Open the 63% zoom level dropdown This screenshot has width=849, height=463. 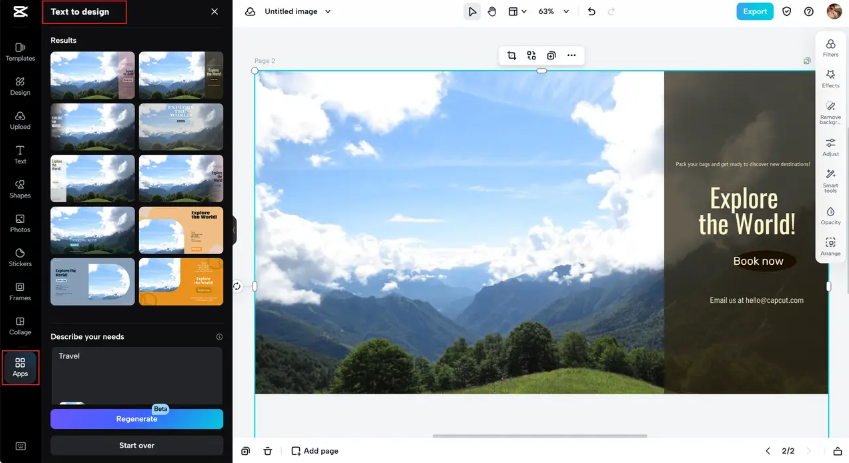pyautogui.click(x=553, y=11)
